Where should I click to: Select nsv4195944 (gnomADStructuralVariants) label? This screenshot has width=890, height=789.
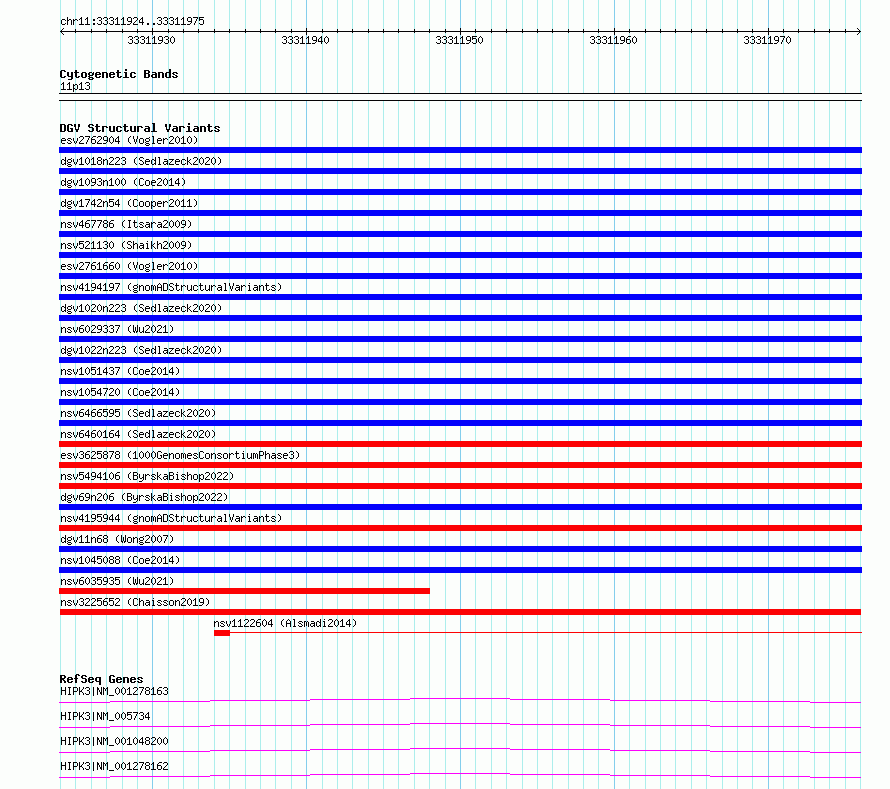point(171,518)
